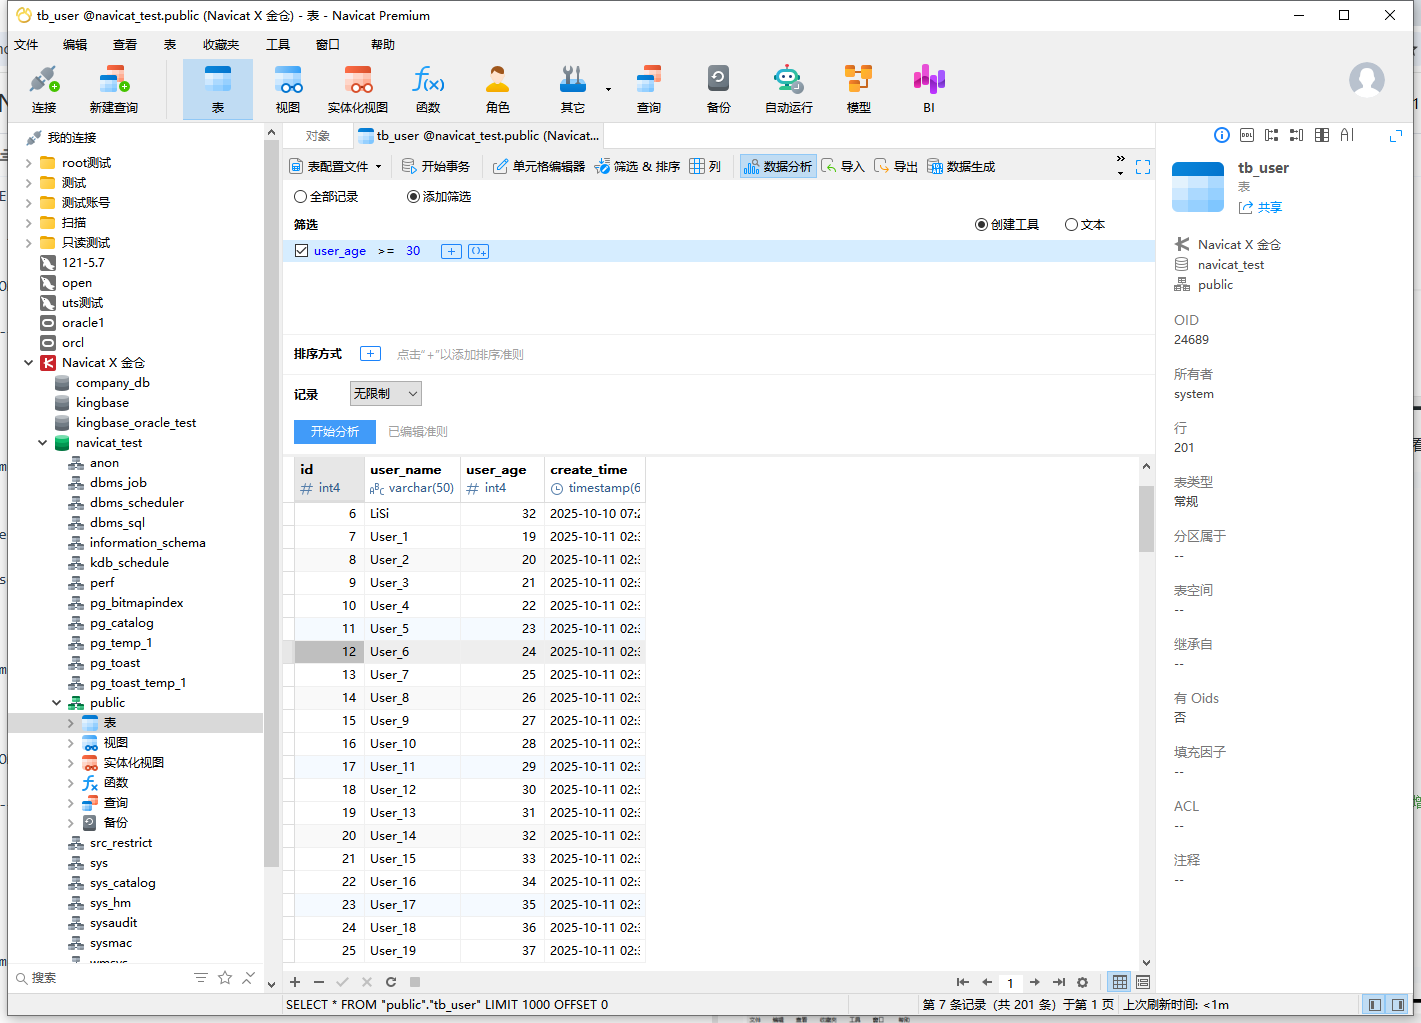
Task: Click the 导入 import button
Action: [843, 167]
